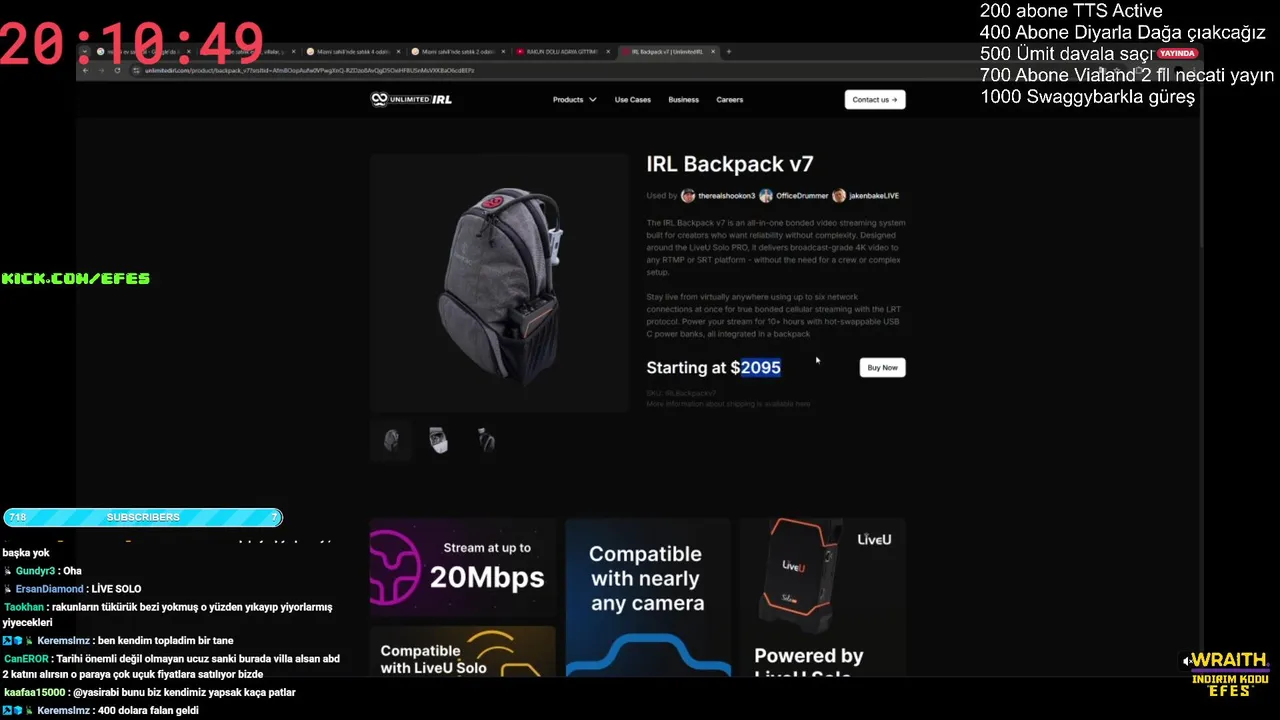
Task: Click KeremsImz '400 dolara falan geldi' message
Action: [x=147, y=711]
